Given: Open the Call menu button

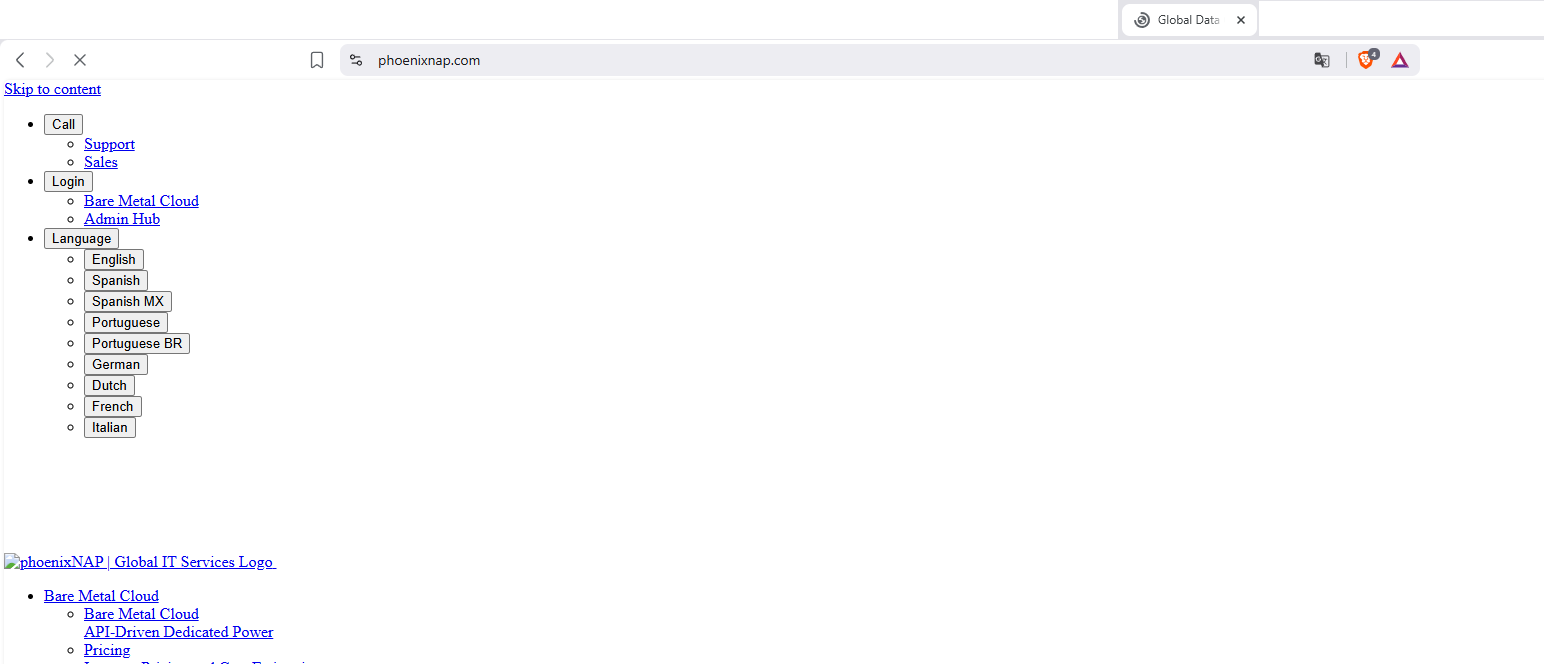Looking at the screenshot, I should coord(63,125).
